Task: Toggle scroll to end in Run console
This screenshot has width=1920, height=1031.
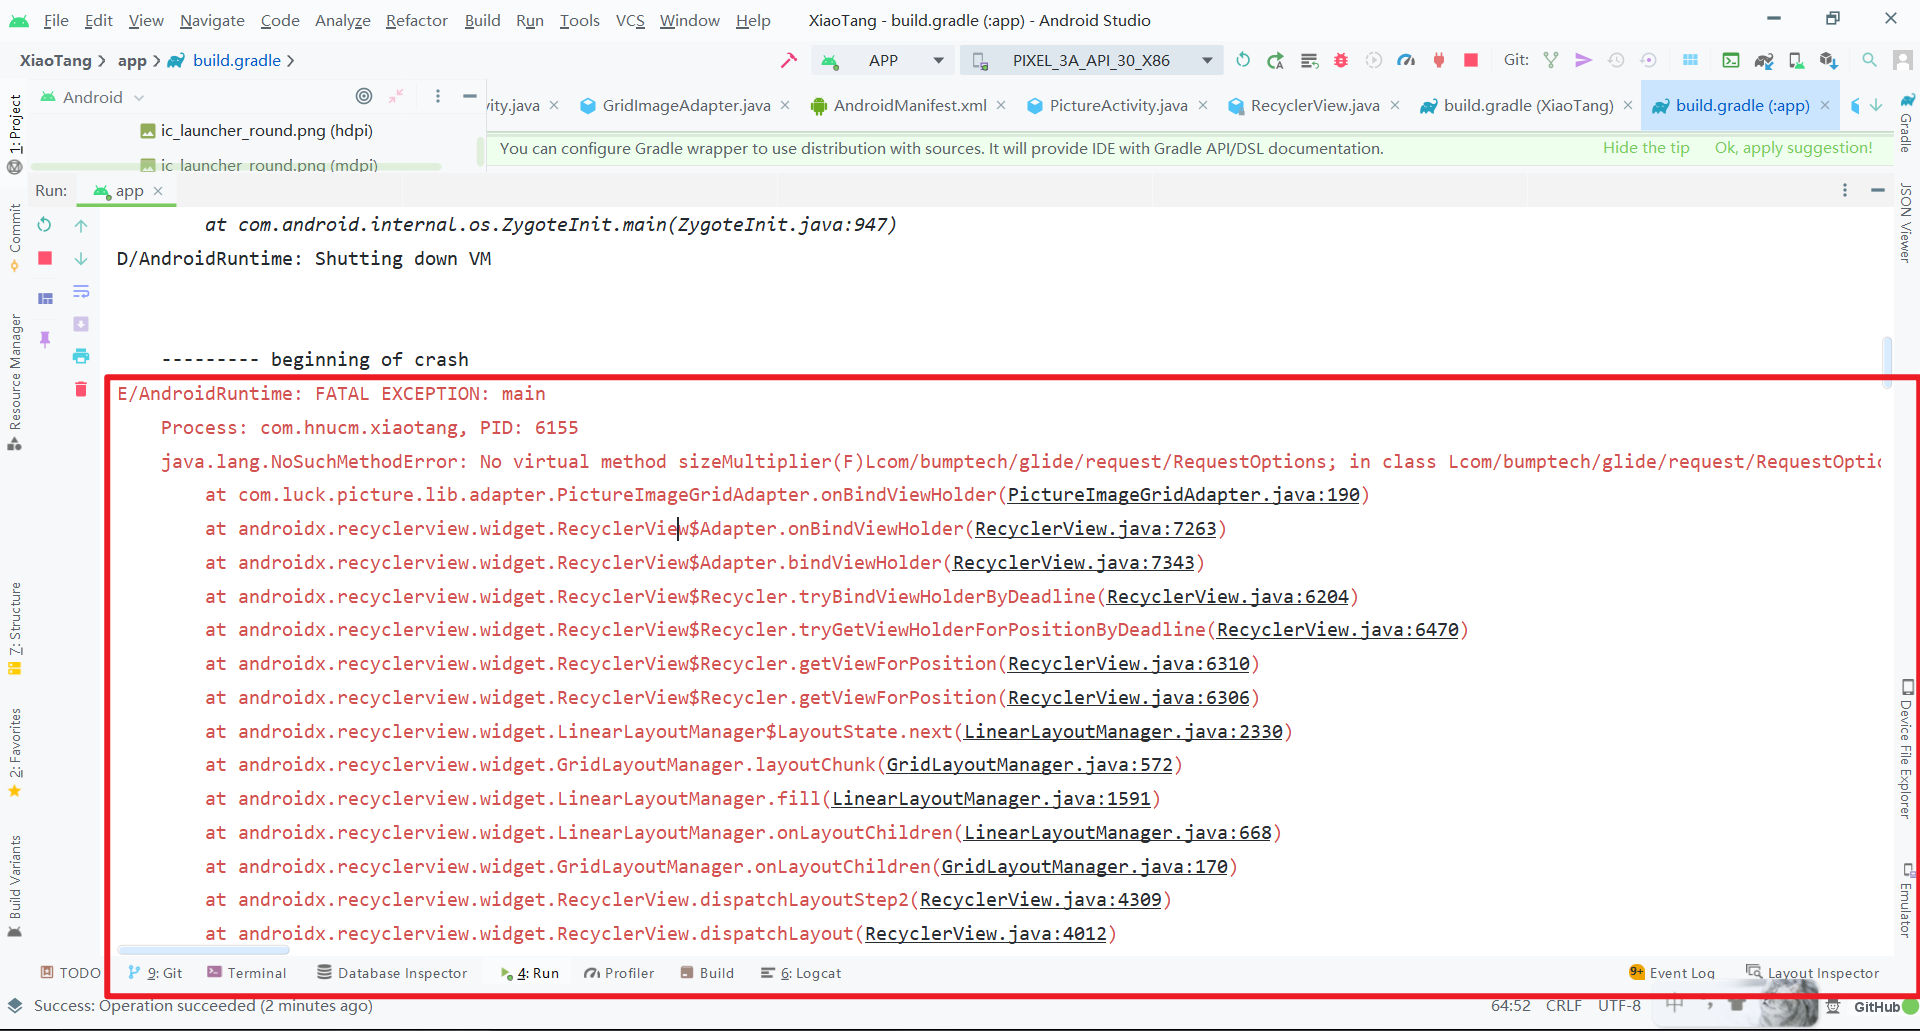Action: click(81, 324)
